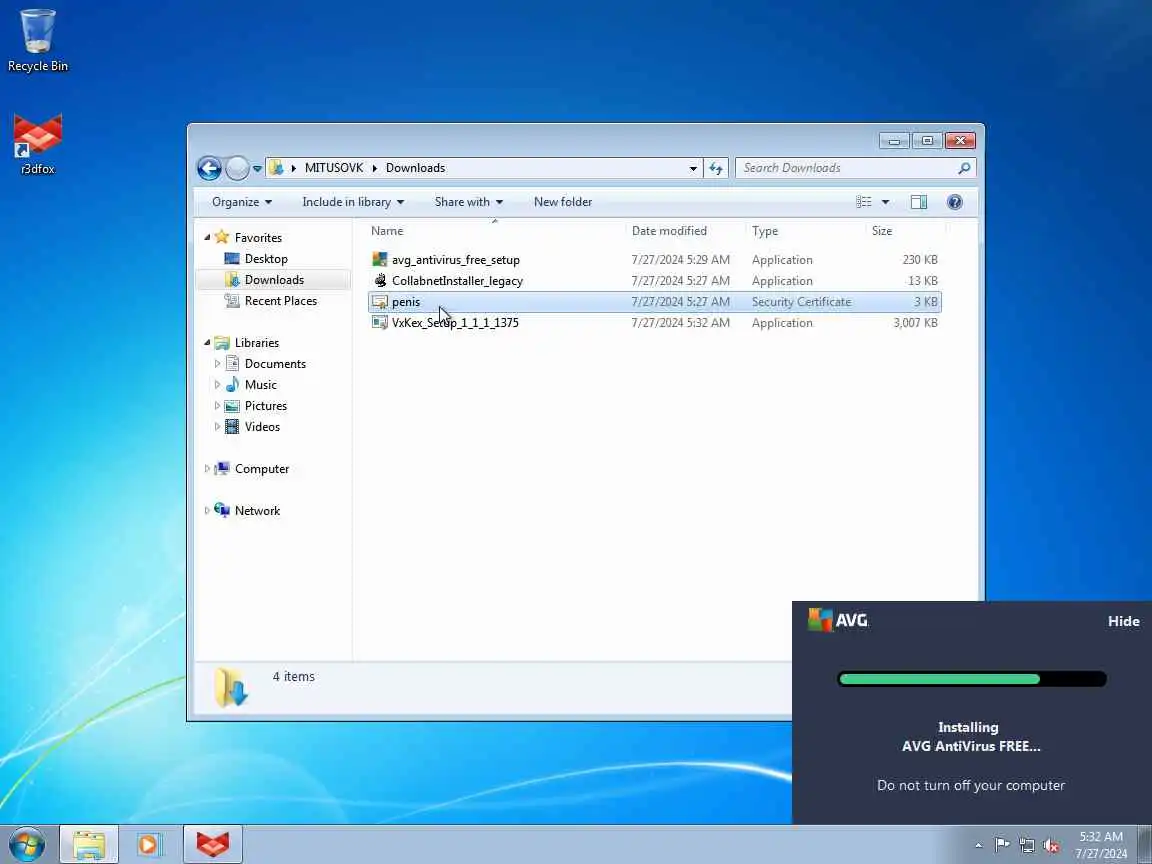1152x864 pixels.
Task: Sort by Name column header
Action: pos(496,231)
